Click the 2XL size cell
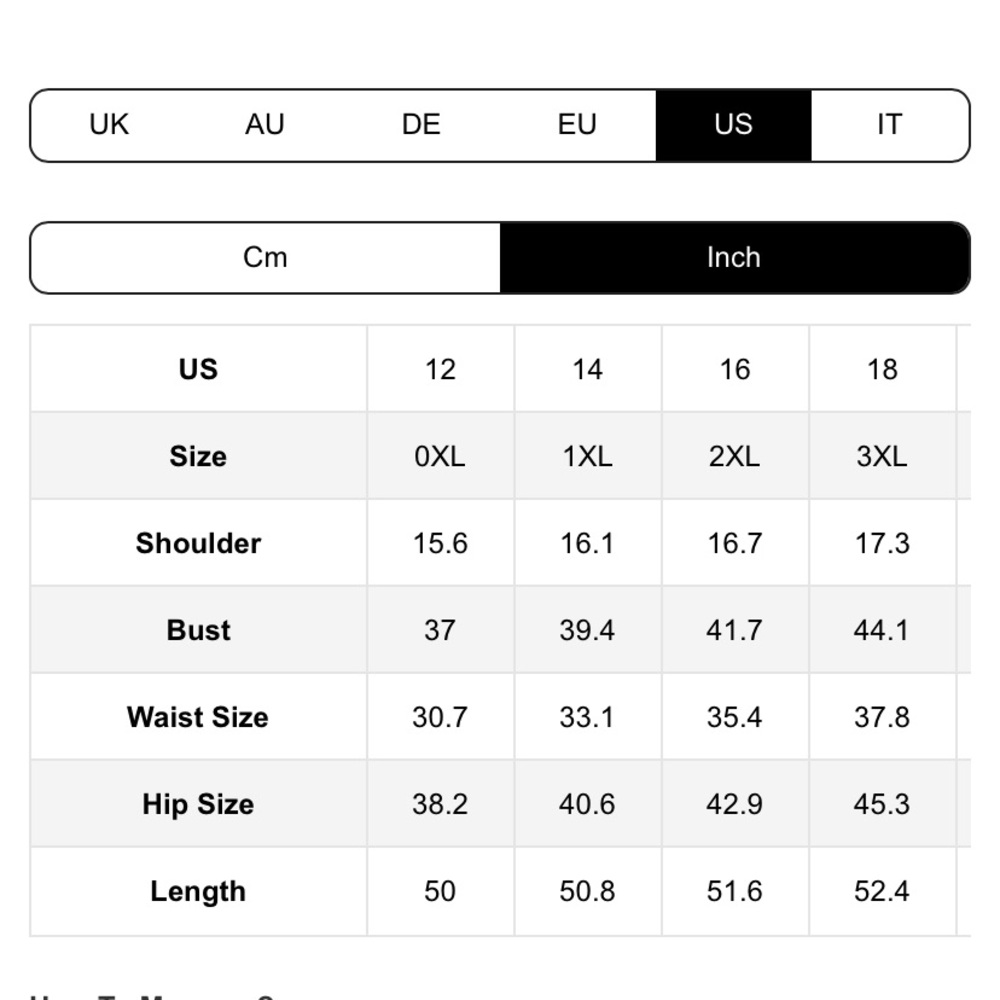Image resolution: width=1000 pixels, height=1000 pixels. click(735, 456)
